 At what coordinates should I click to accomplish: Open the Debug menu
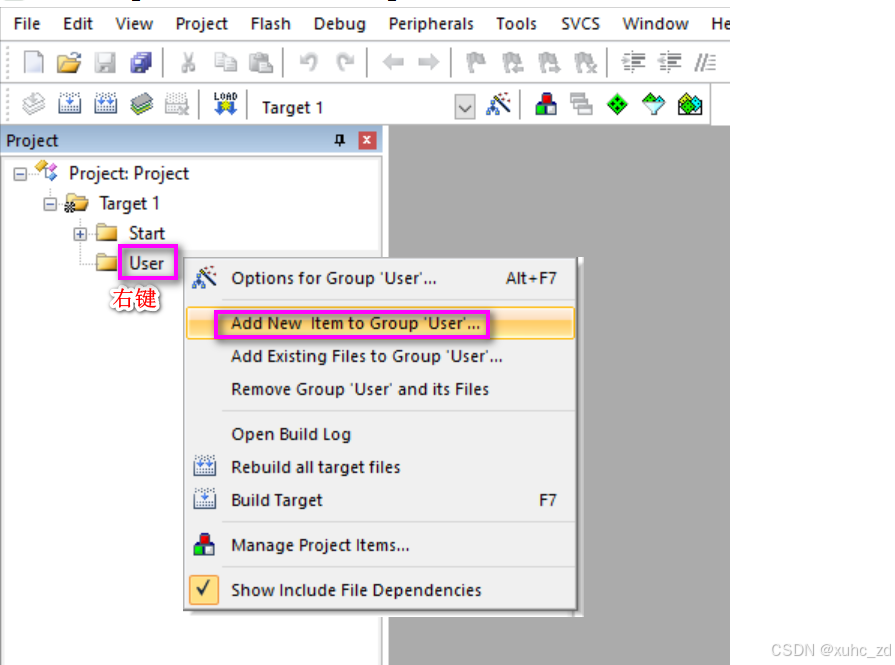click(x=340, y=24)
